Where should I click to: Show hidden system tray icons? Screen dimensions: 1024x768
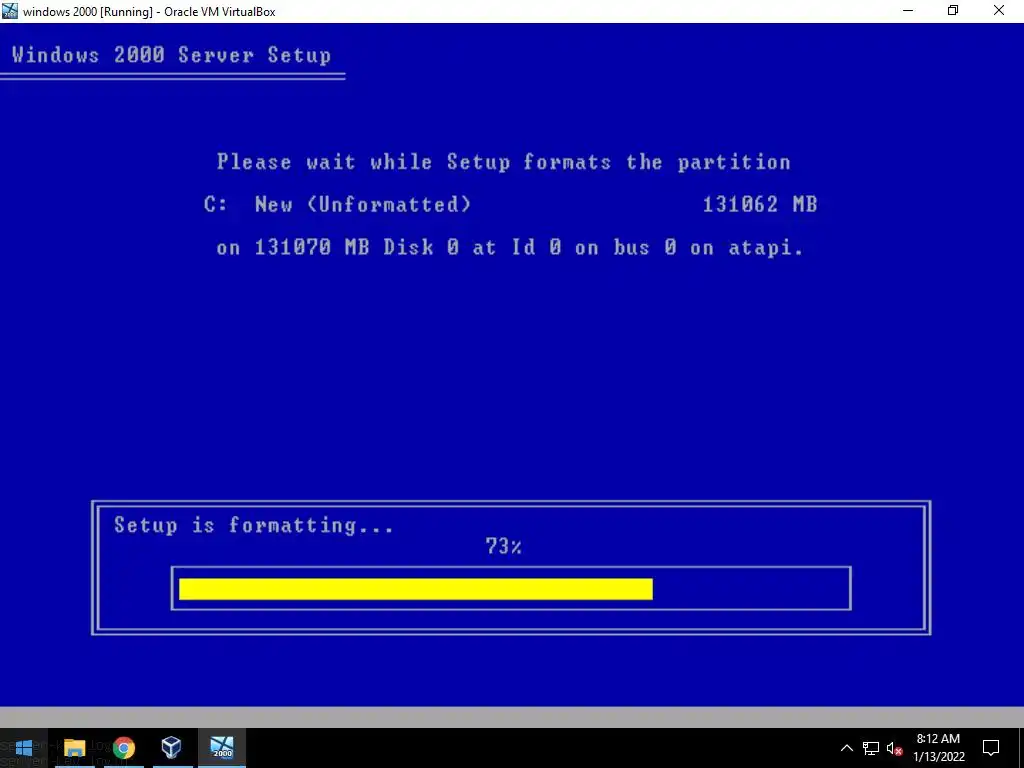tap(846, 748)
